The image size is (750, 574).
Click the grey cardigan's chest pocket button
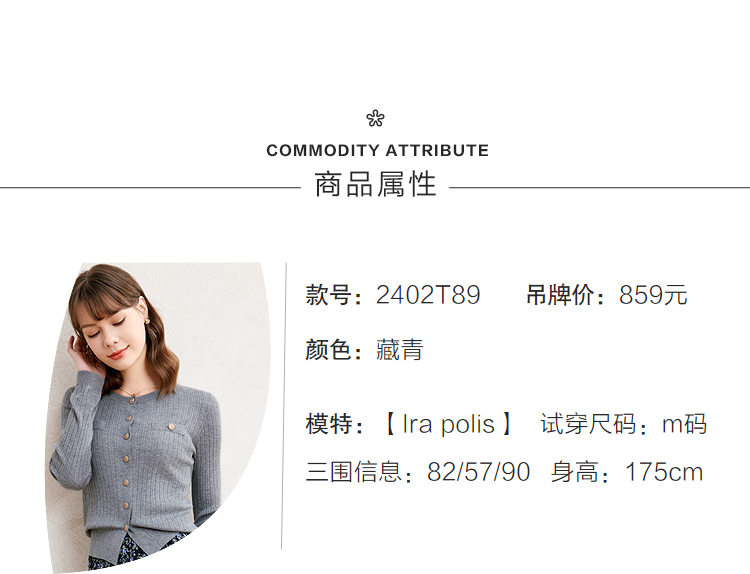[x=171, y=430]
